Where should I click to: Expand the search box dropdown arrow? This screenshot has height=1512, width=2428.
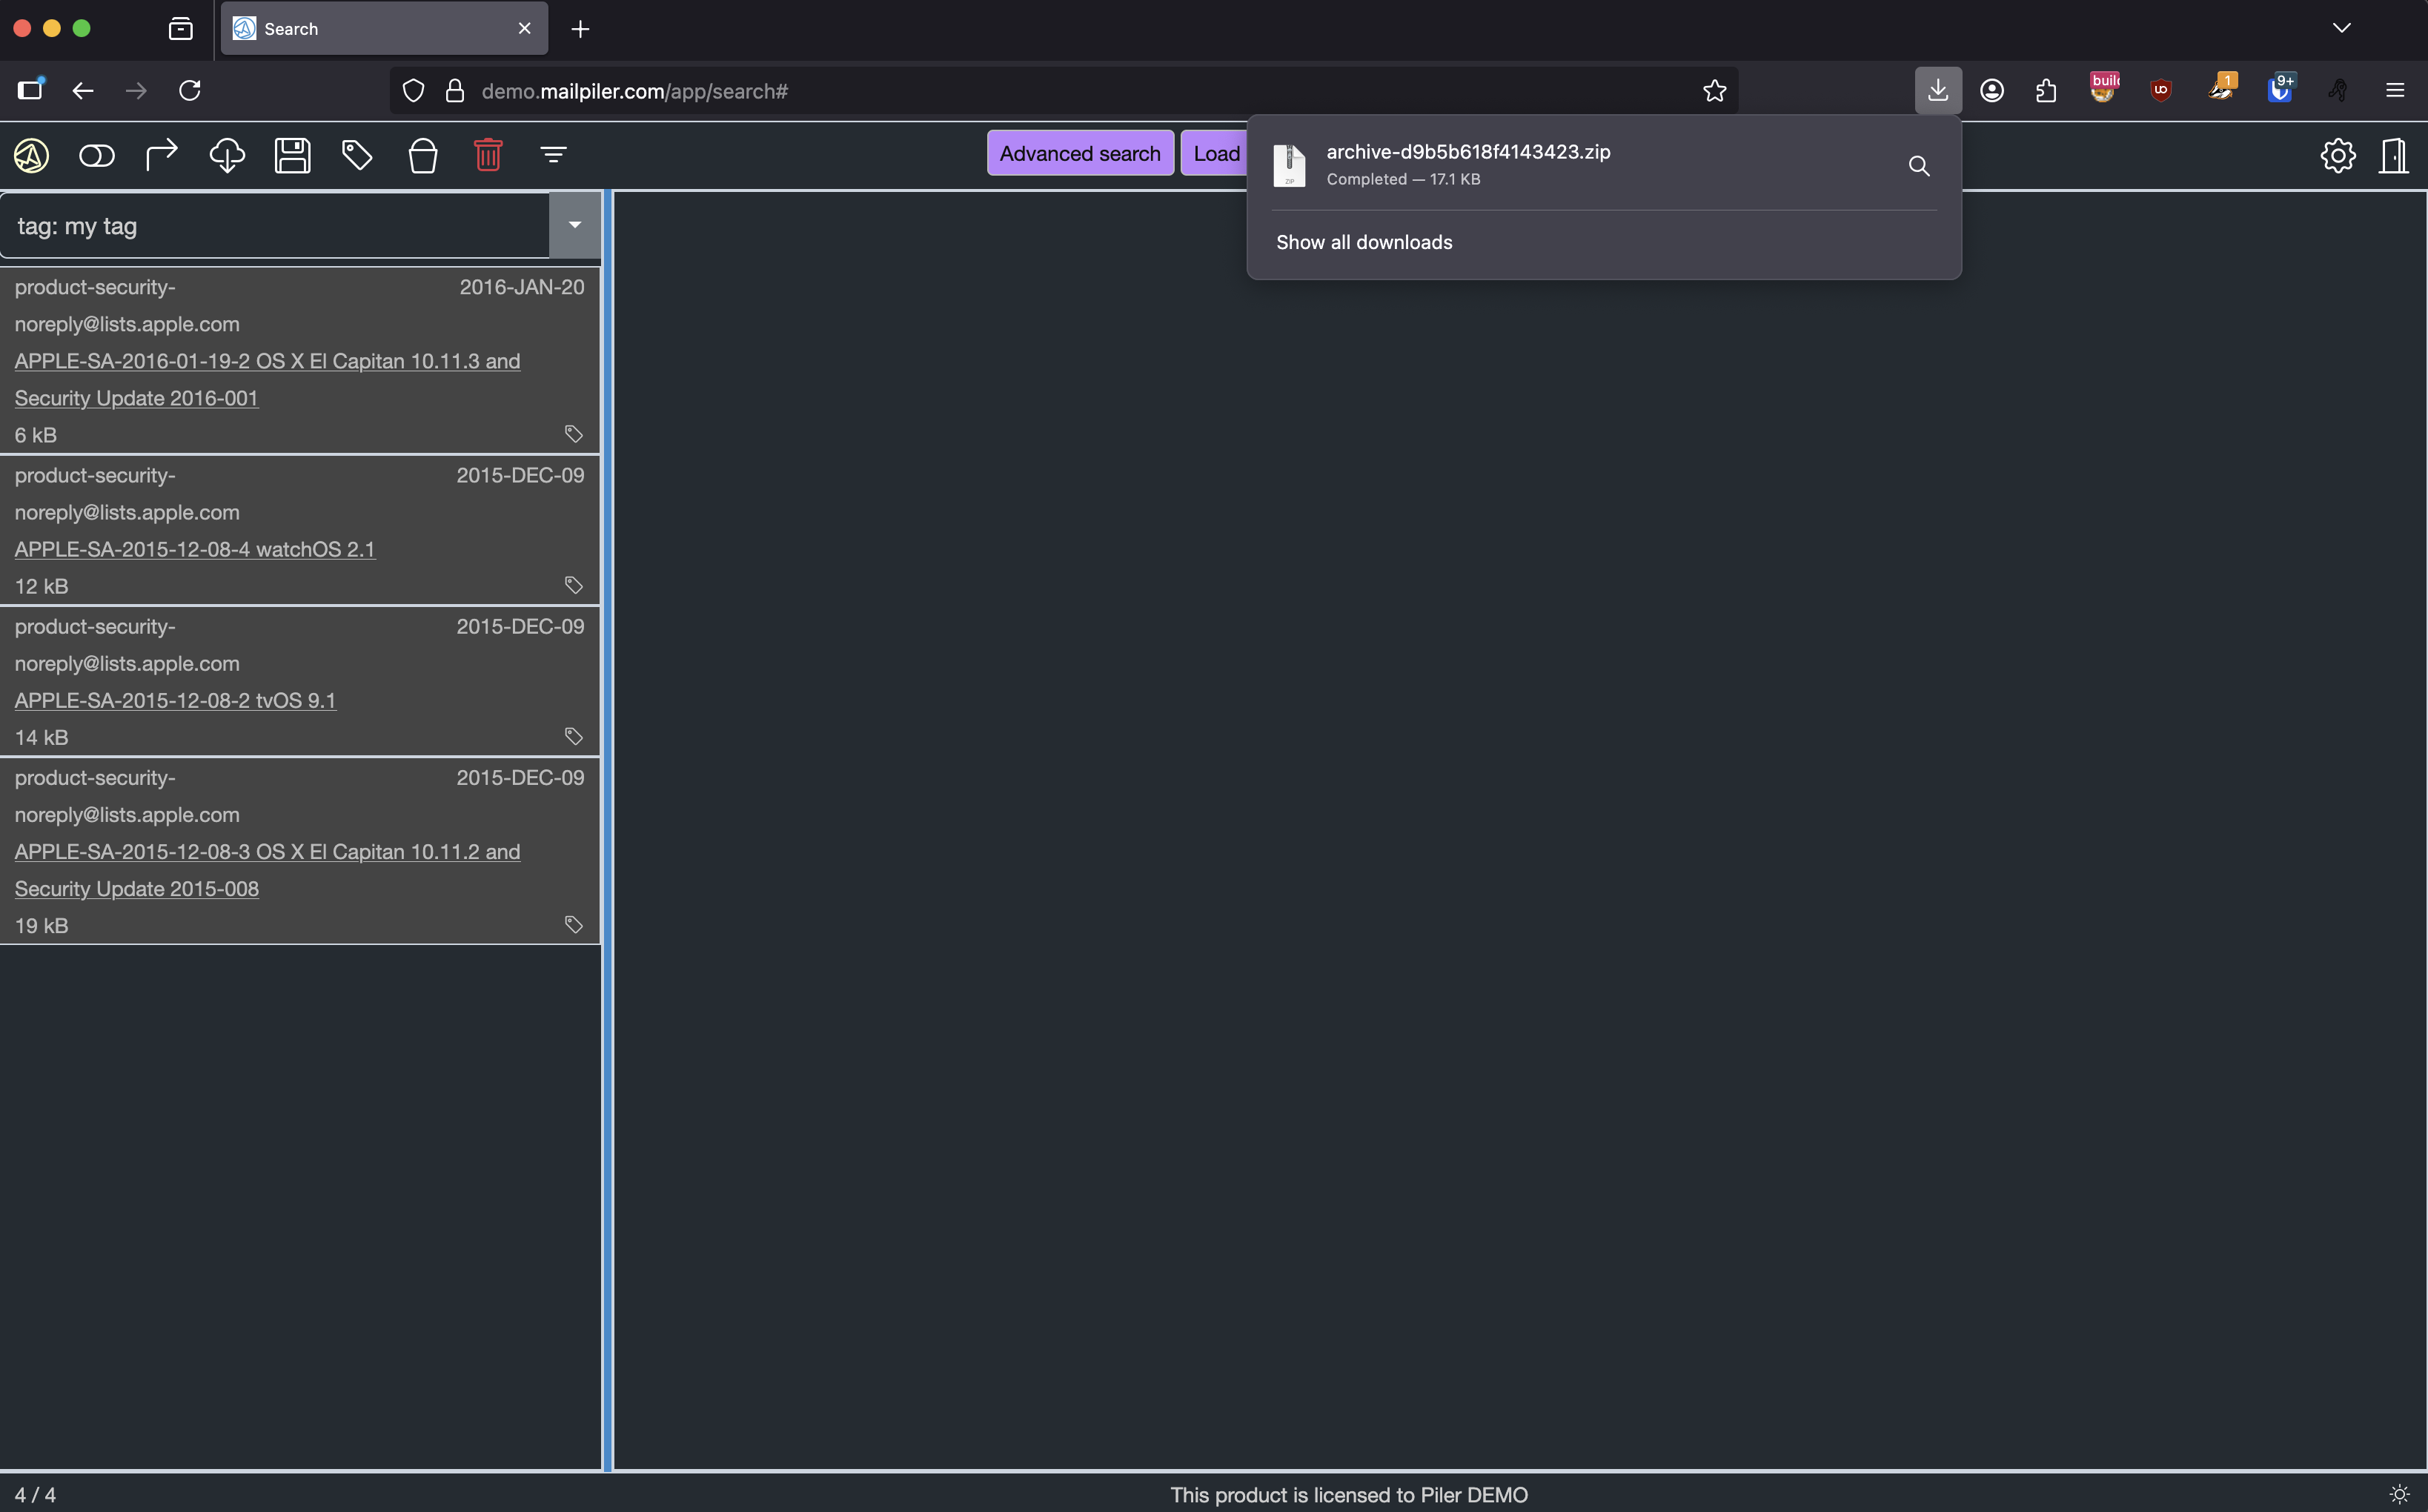click(x=575, y=225)
